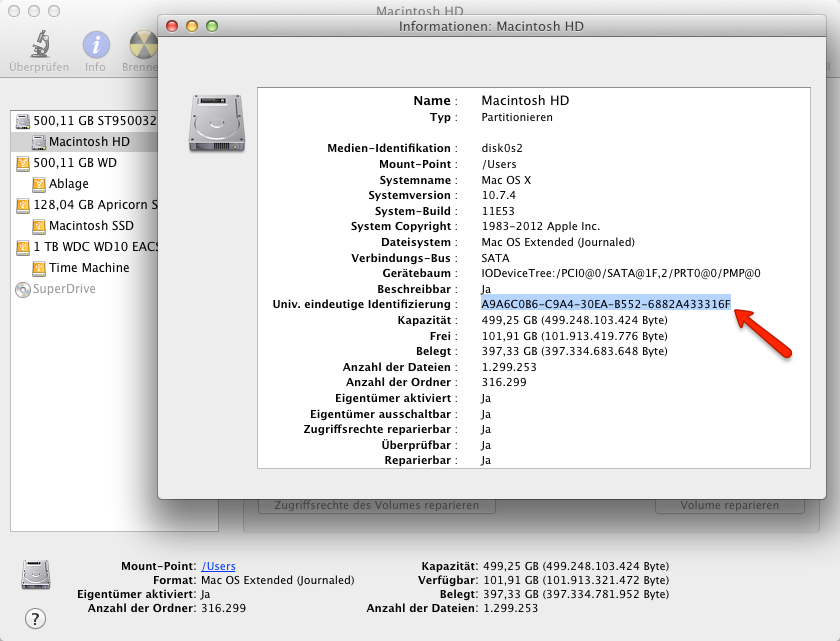The height and width of the screenshot is (641, 840).
Task: Open the Info toolbar icon
Action: point(96,44)
